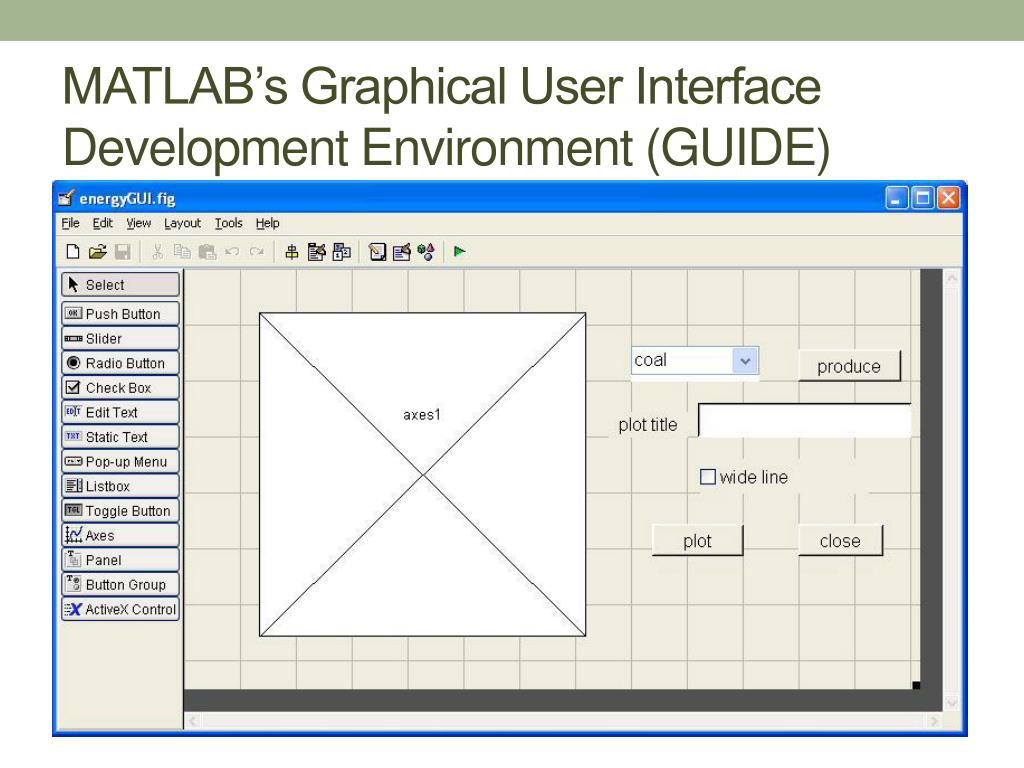
Task: Maximize the energyGUI.fig window
Action: (x=922, y=198)
